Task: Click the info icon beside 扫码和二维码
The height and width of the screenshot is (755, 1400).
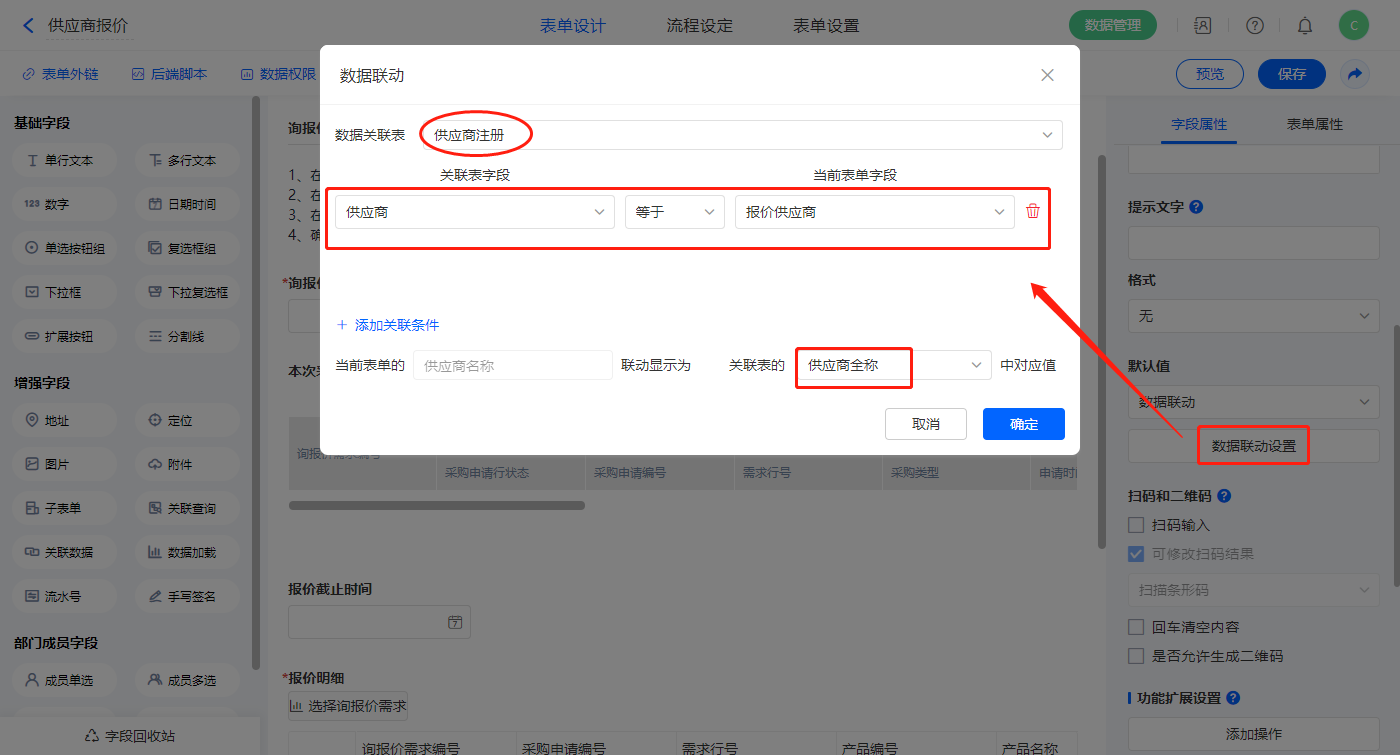Action: pos(1224,496)
